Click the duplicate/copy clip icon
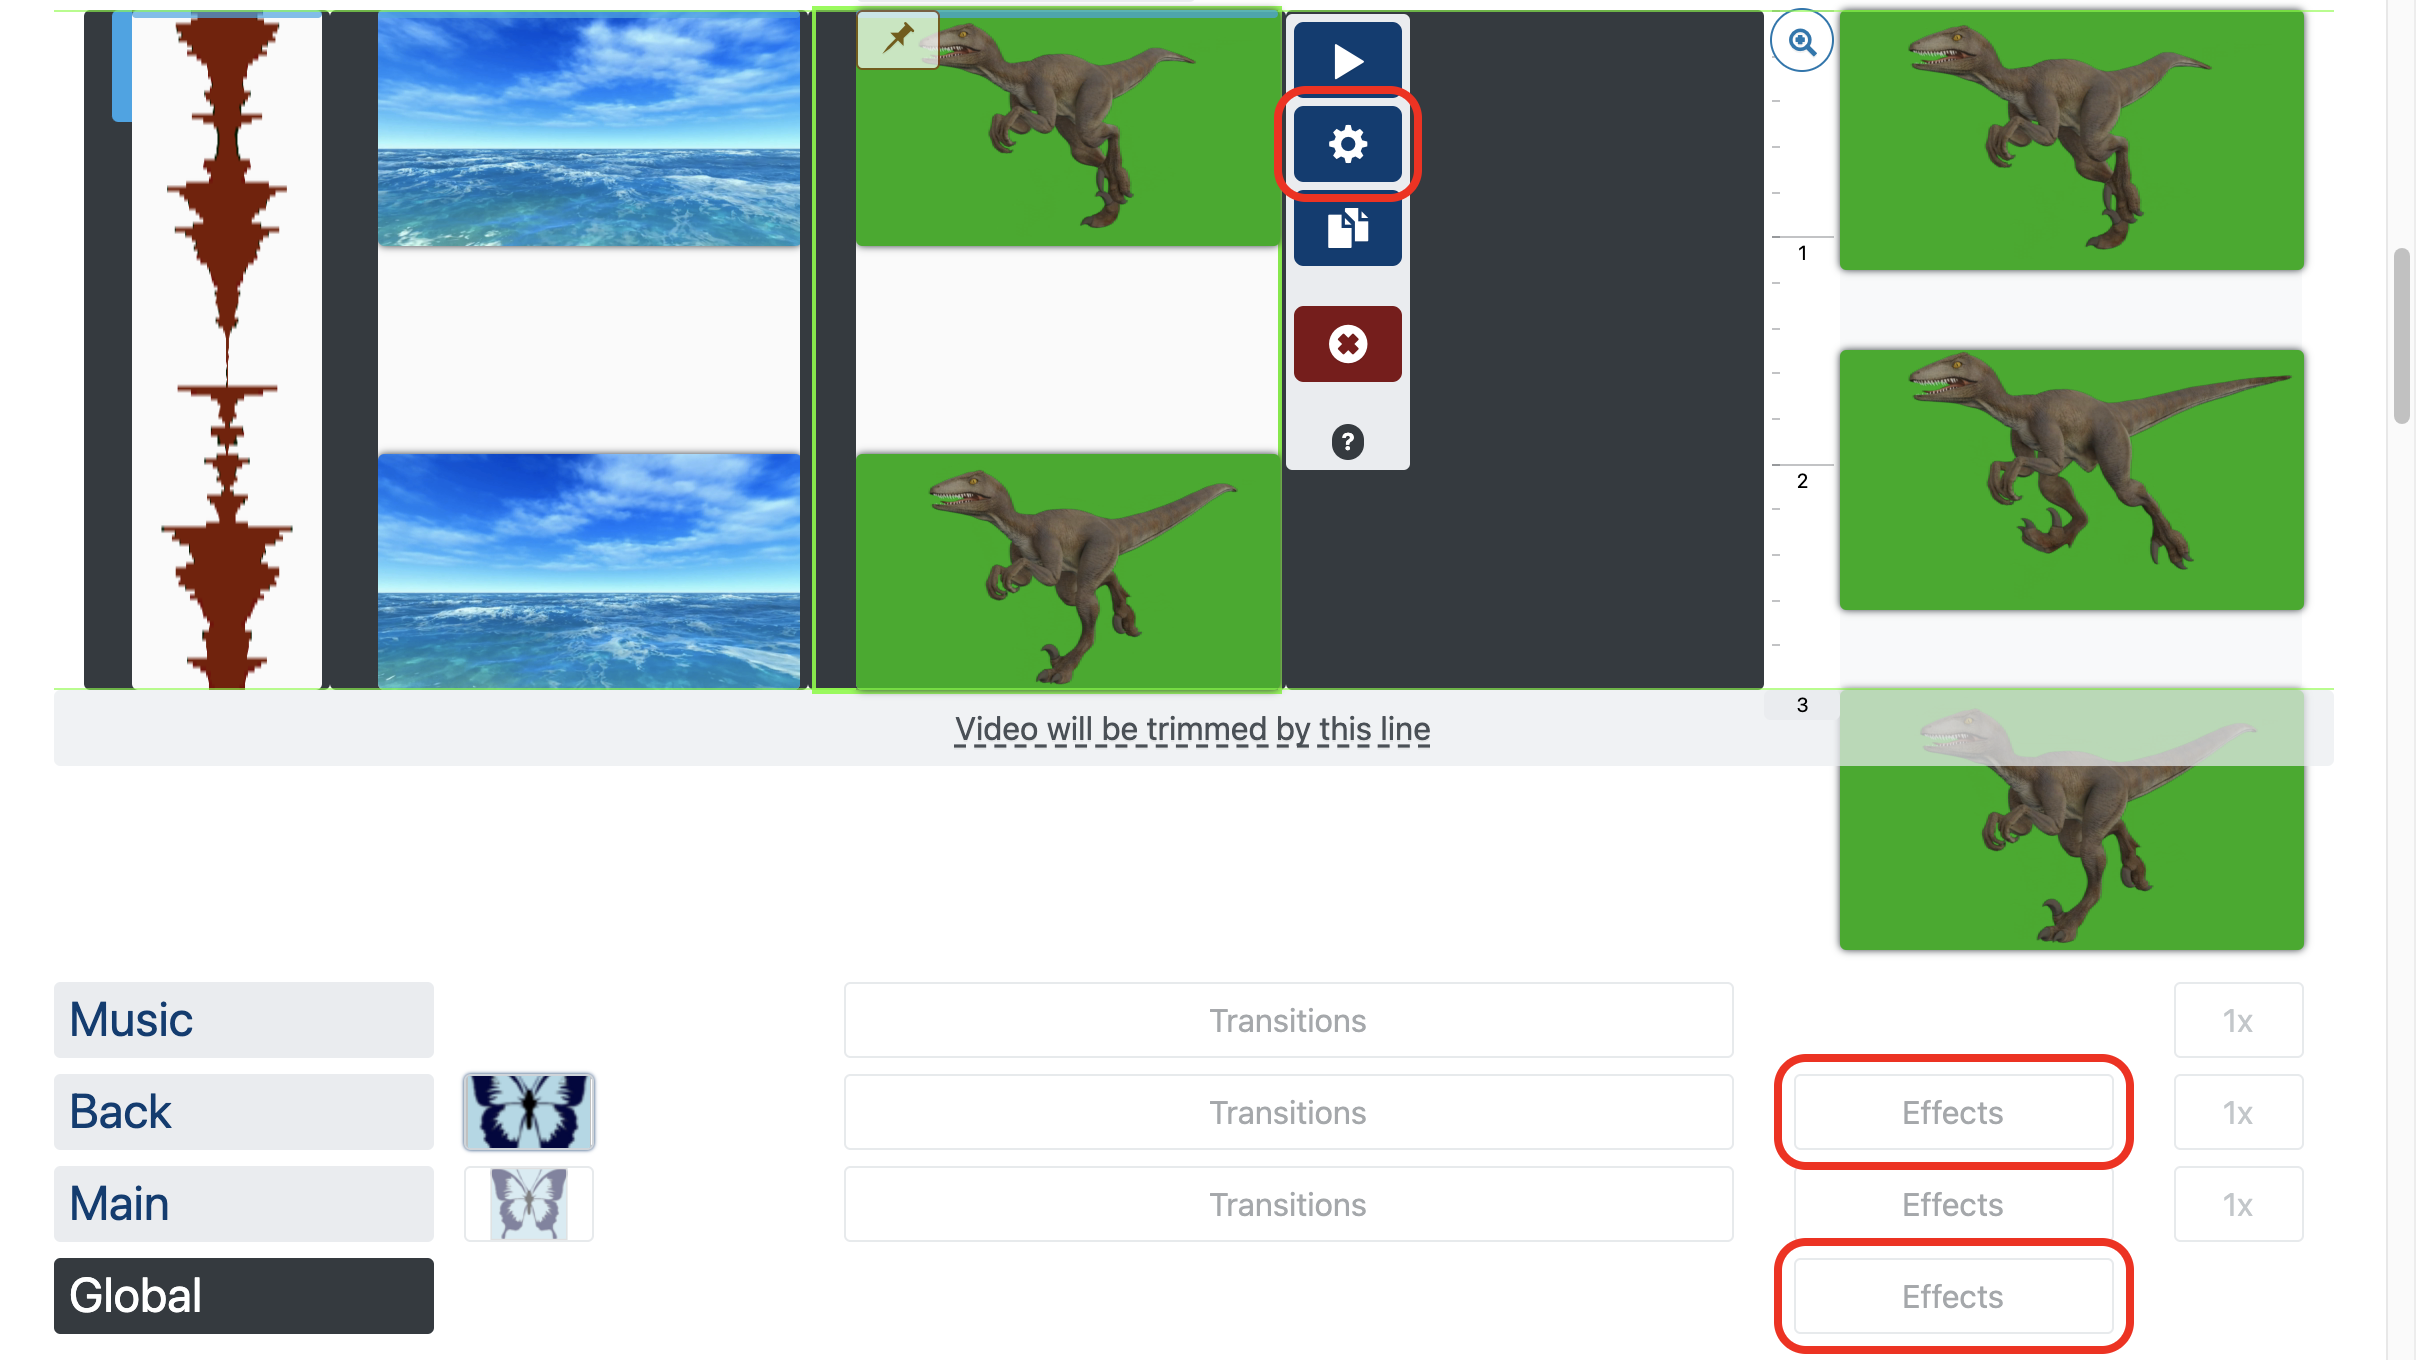This screenshot has height=1360, width=2416. point(1346,227)
